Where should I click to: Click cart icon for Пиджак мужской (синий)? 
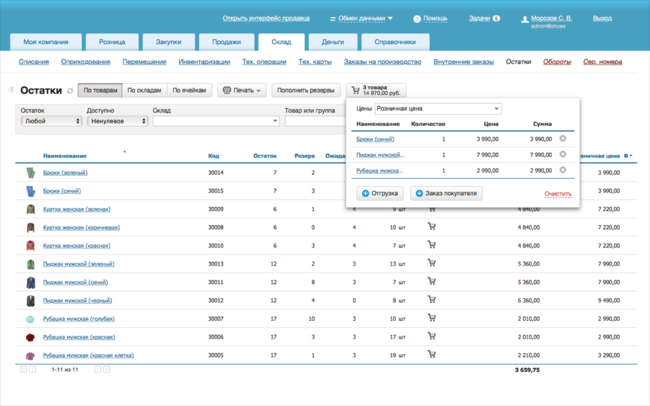(432, 282)
